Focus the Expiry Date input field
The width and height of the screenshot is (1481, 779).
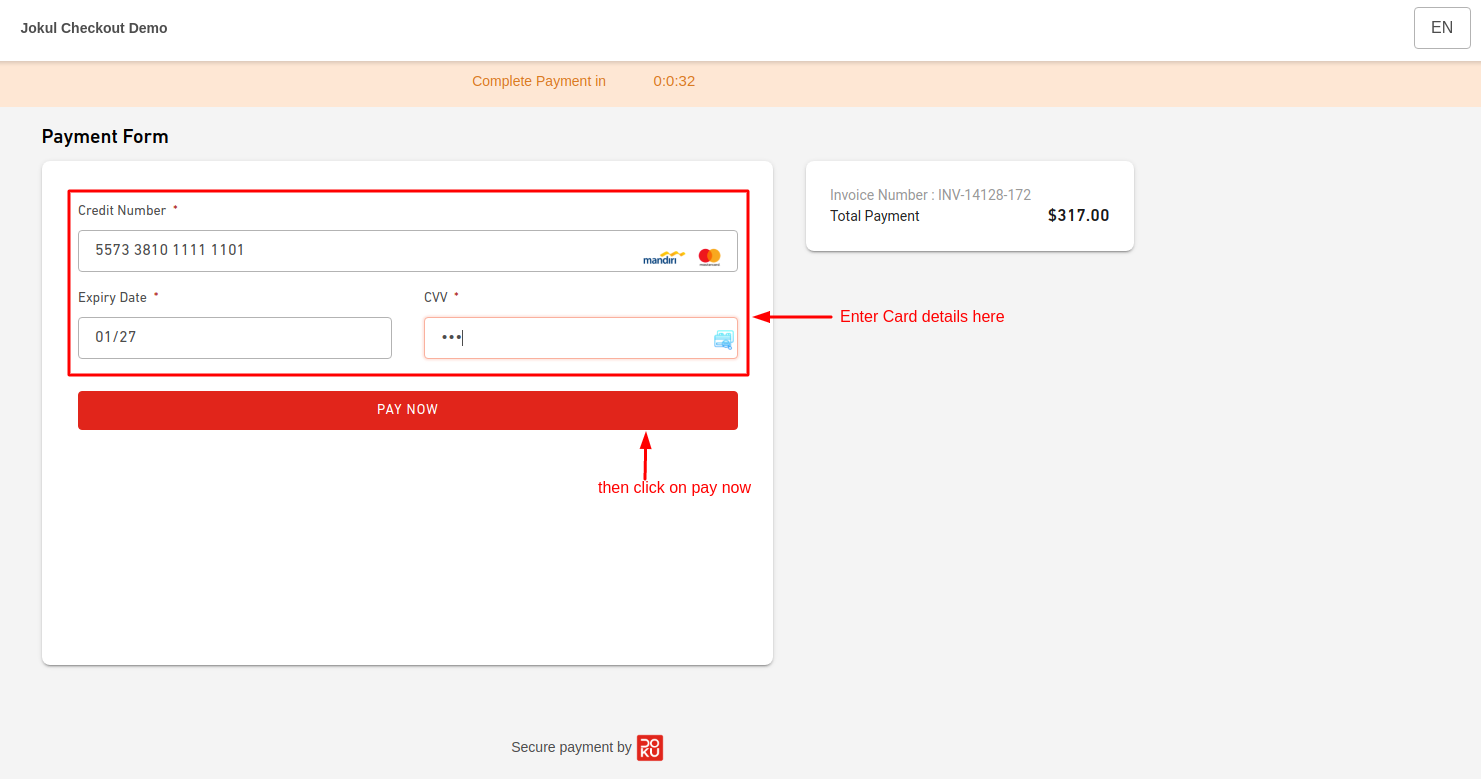(x=235, y=338)
